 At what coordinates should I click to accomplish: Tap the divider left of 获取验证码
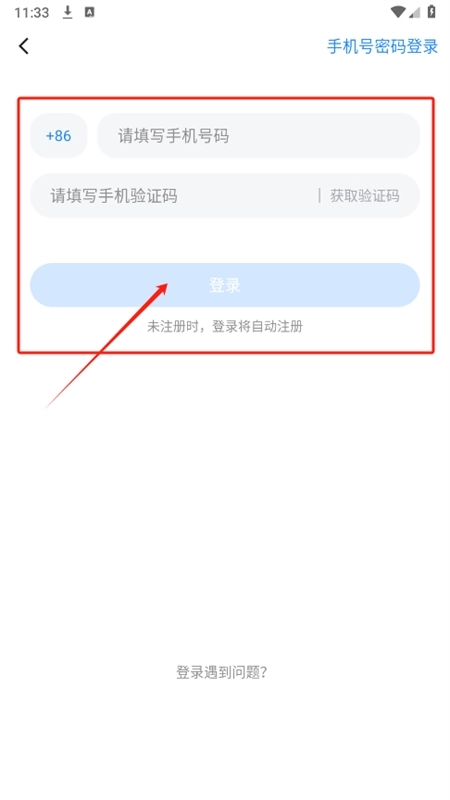(x=320, y=195)
